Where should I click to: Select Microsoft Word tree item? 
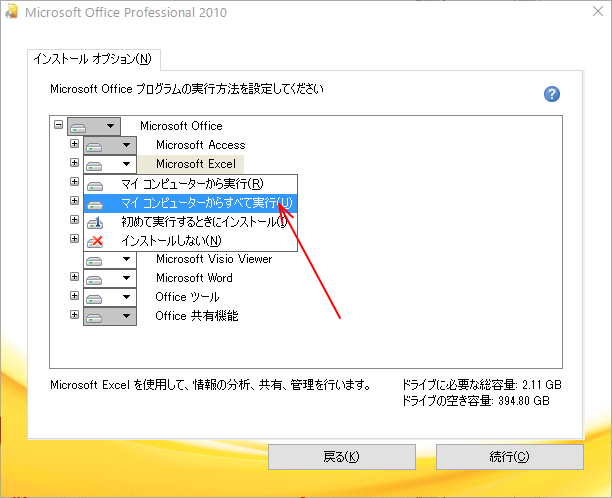point(194,278)
